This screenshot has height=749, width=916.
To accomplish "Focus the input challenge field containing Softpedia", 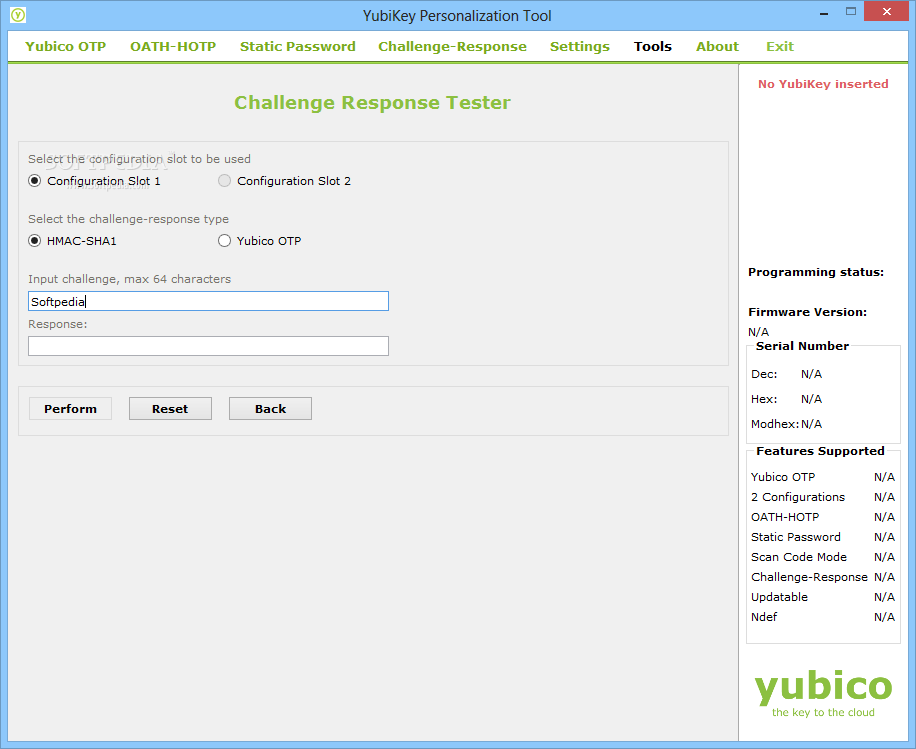I will point(208,301).
